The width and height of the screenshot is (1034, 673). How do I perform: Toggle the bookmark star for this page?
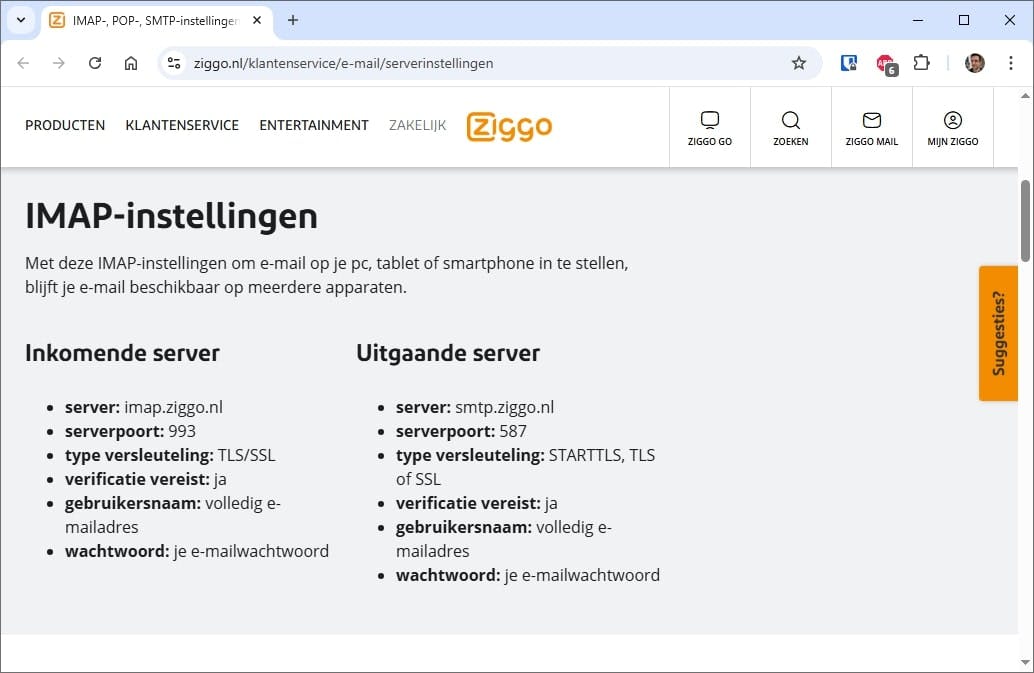pyautogui.click(x=798, y=62)
